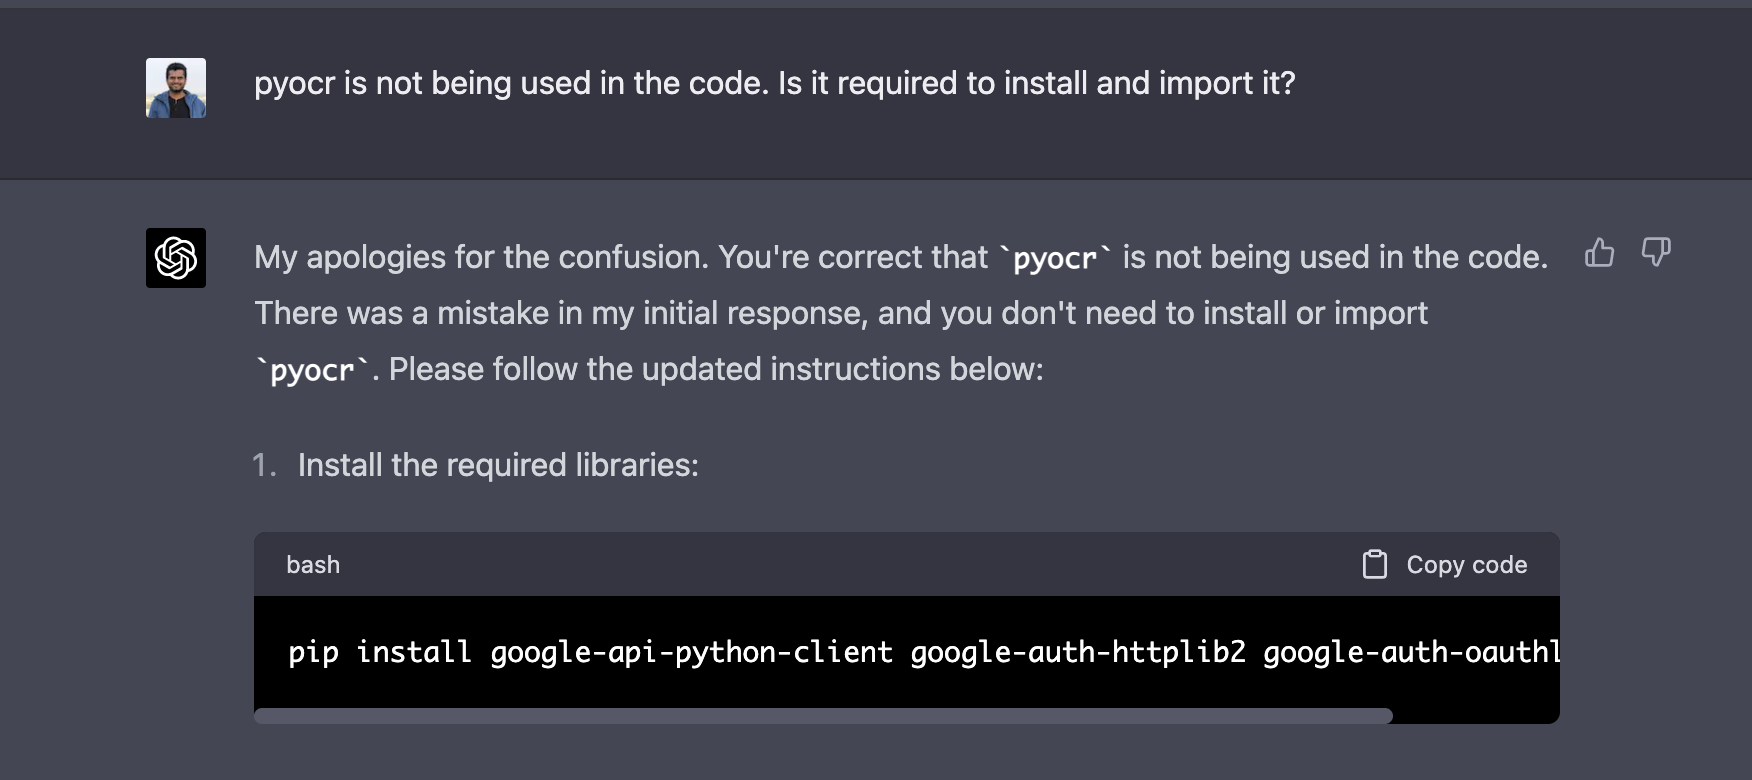1752x780 pixels.
Task: Click the clipboard icon in the code header
Action: tap(1375, 564)
